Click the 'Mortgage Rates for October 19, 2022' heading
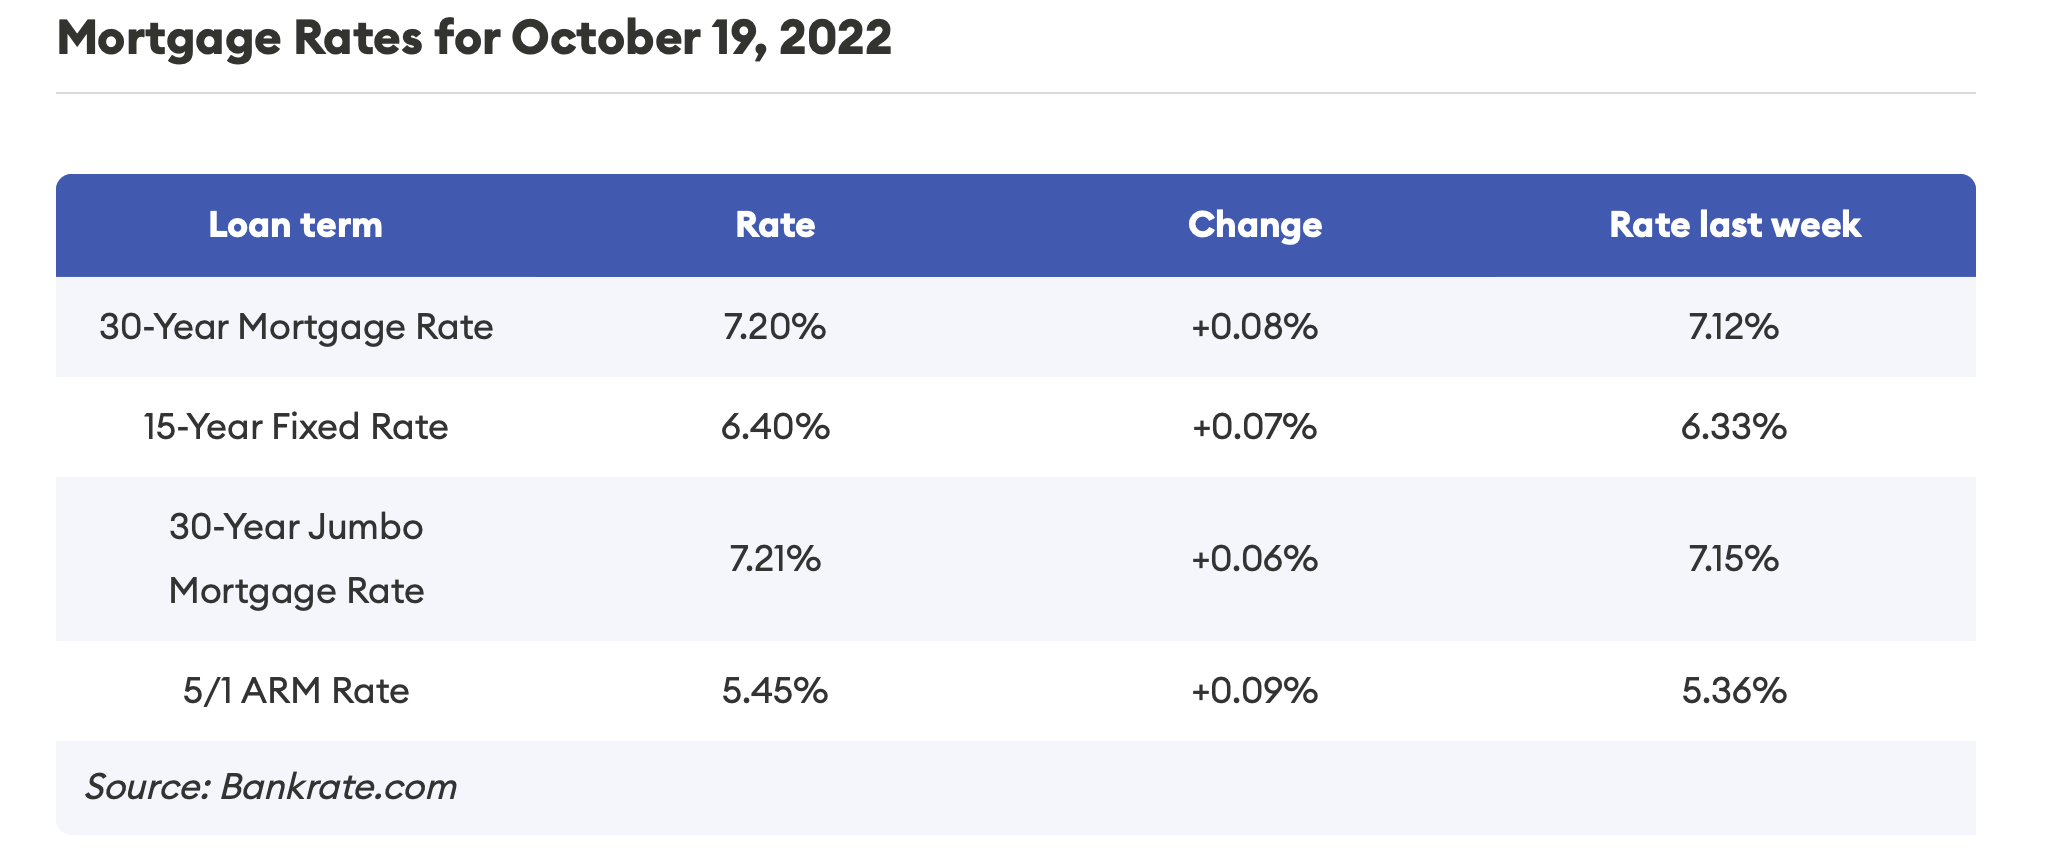The height and width of the screenshot is (868, 2064). 474,39
